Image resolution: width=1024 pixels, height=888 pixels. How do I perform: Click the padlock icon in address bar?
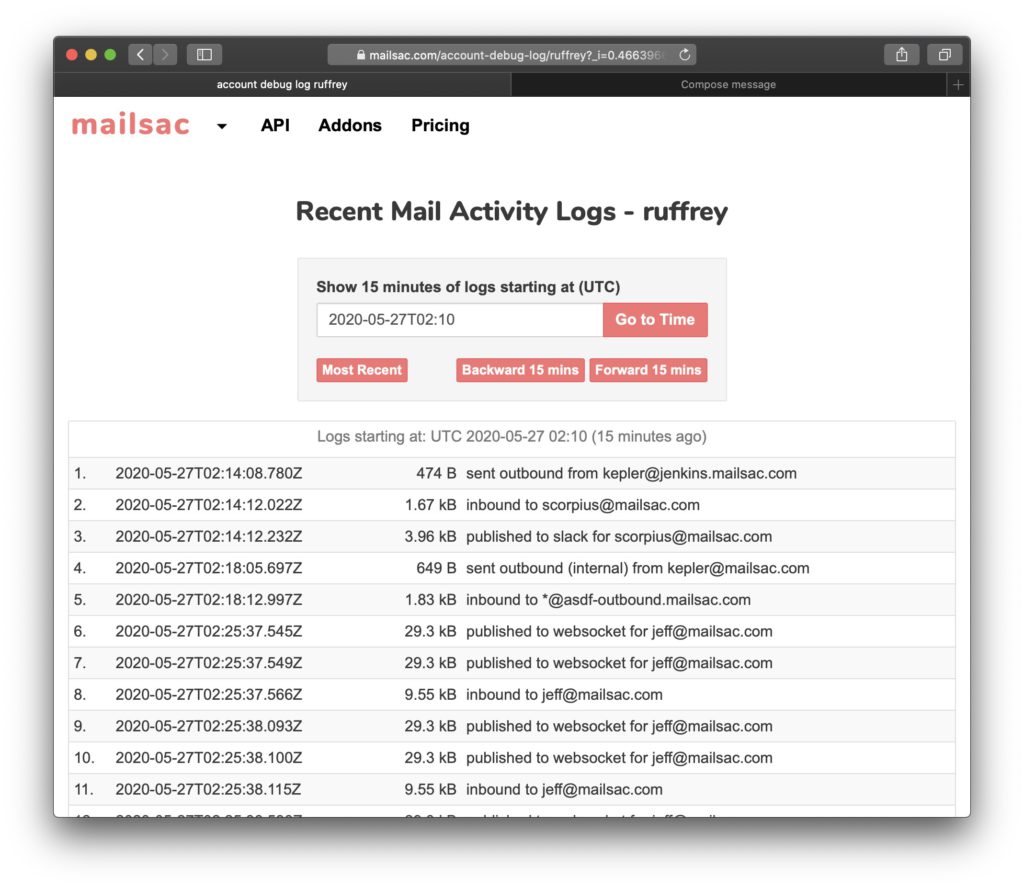pyautogui.click(x=360, y=55)
